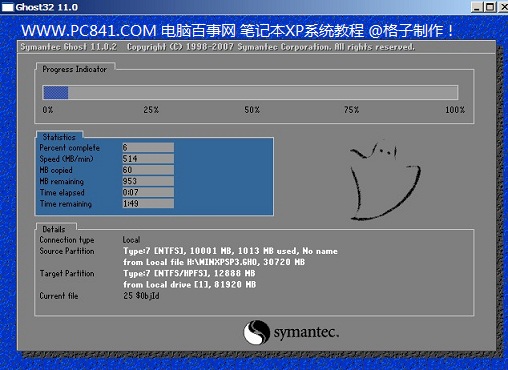
Task: Click the 'from Local file H:\WINXPSP3.GHO' line
Action: click(x=214, y=262)
